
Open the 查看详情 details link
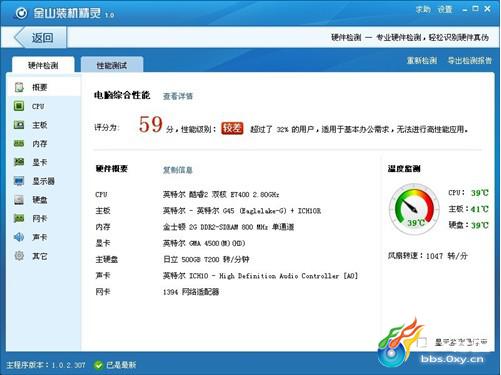coord(178,96)
